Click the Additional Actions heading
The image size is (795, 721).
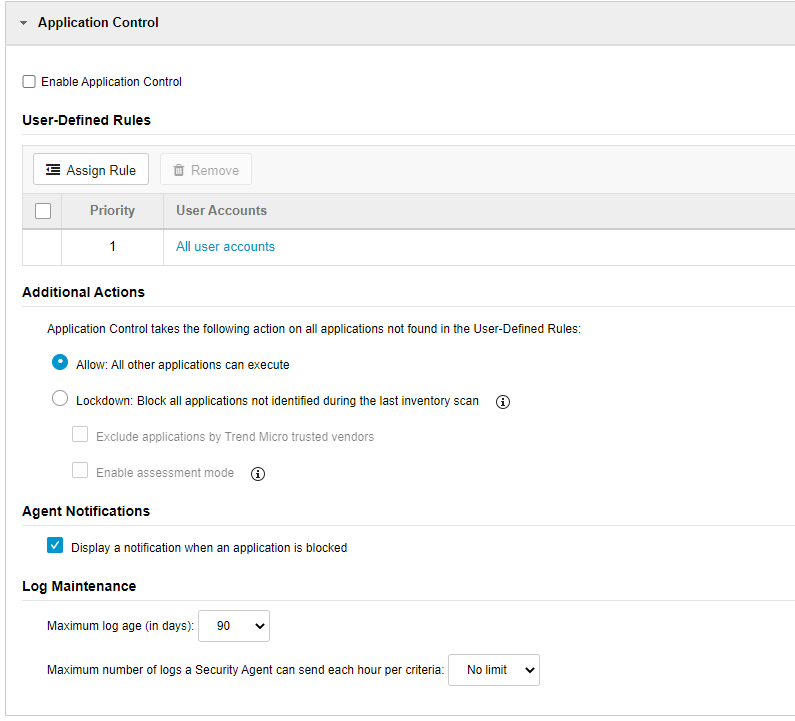tap(84, 292)
